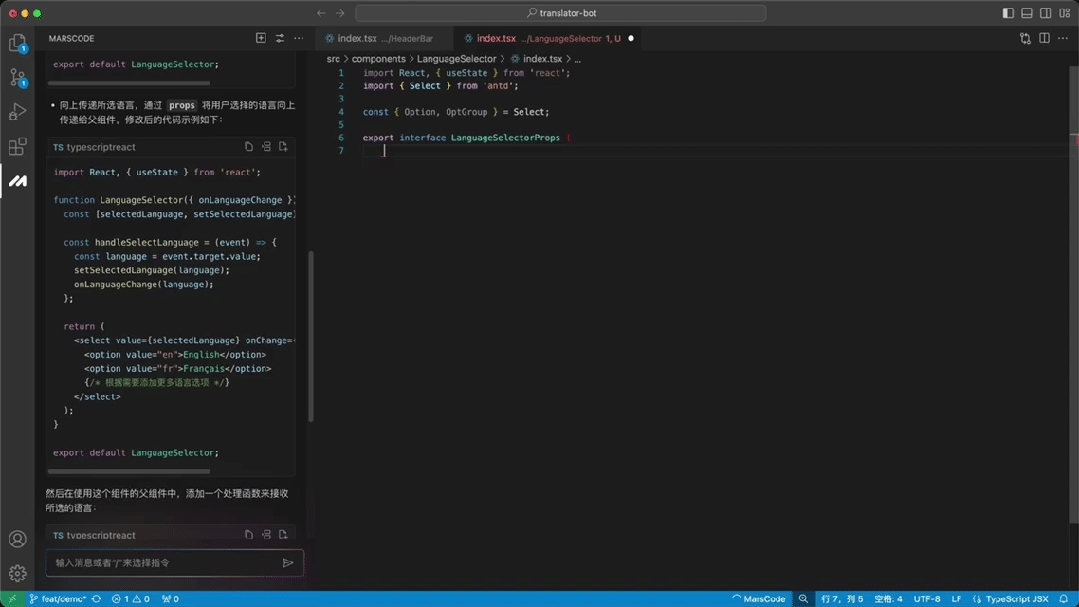Image resolution: width=1079 pixels, height=607 pixels.
Task: Open the Manage gear at bottom left
Action: (17, 573)
